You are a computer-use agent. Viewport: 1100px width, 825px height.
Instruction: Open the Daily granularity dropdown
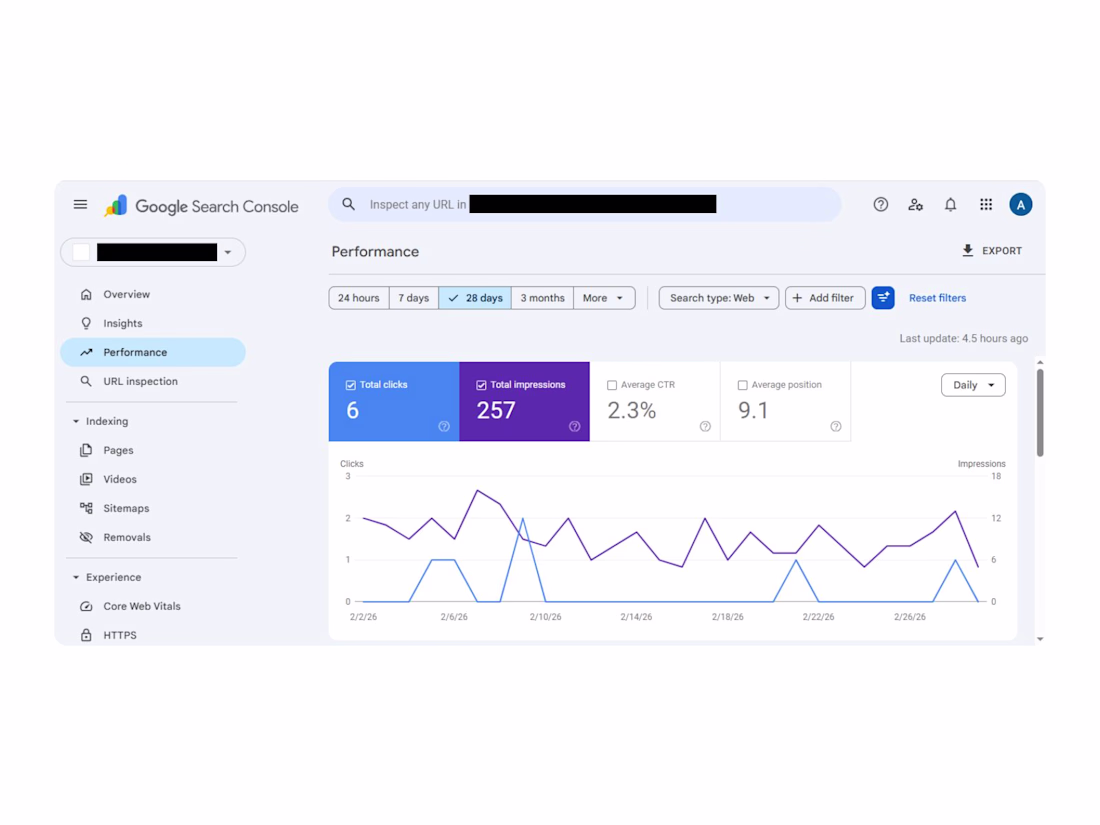click(973, 384)
